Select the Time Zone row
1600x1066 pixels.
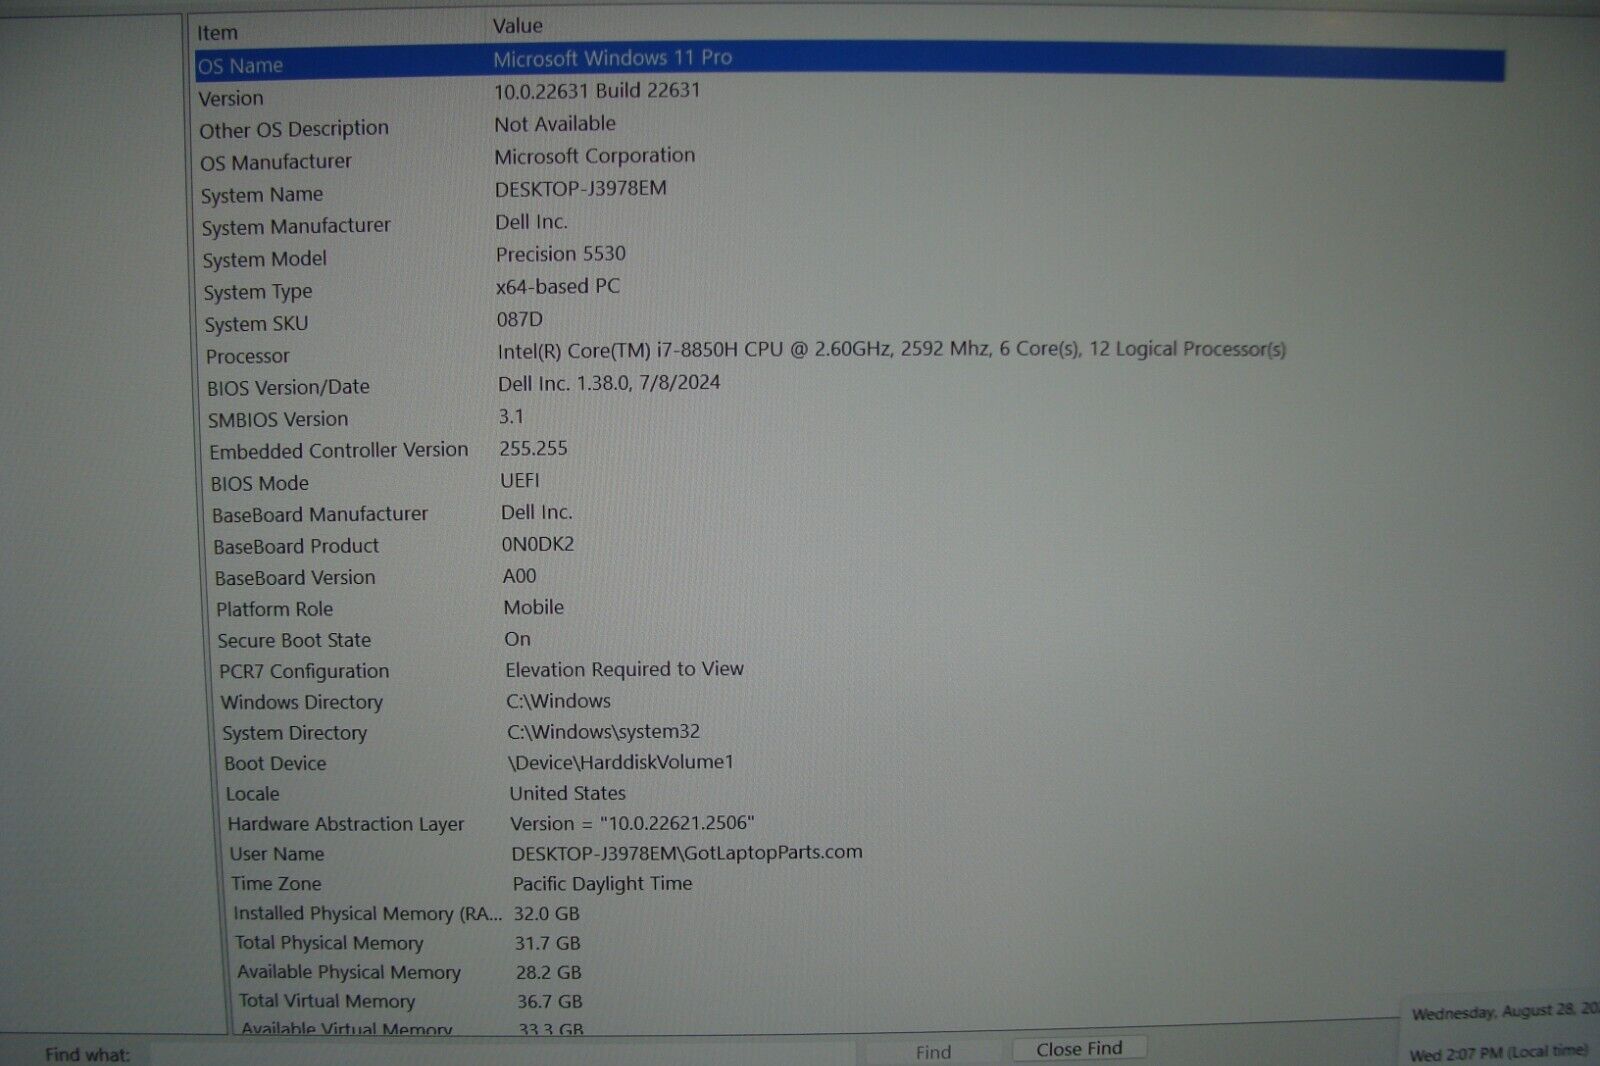click(x=276, y=884)
